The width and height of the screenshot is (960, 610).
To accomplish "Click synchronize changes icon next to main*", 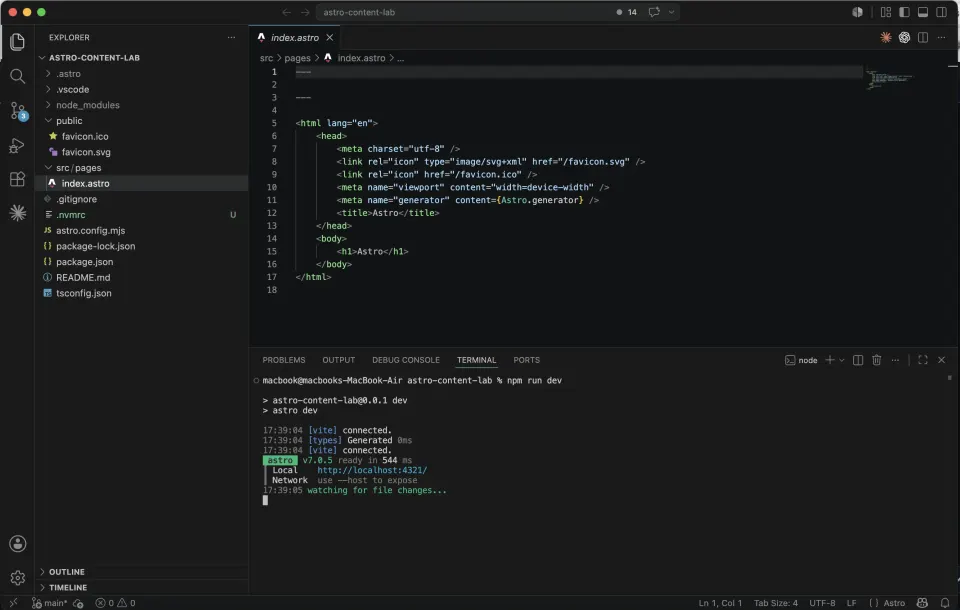I will [78, 603].
